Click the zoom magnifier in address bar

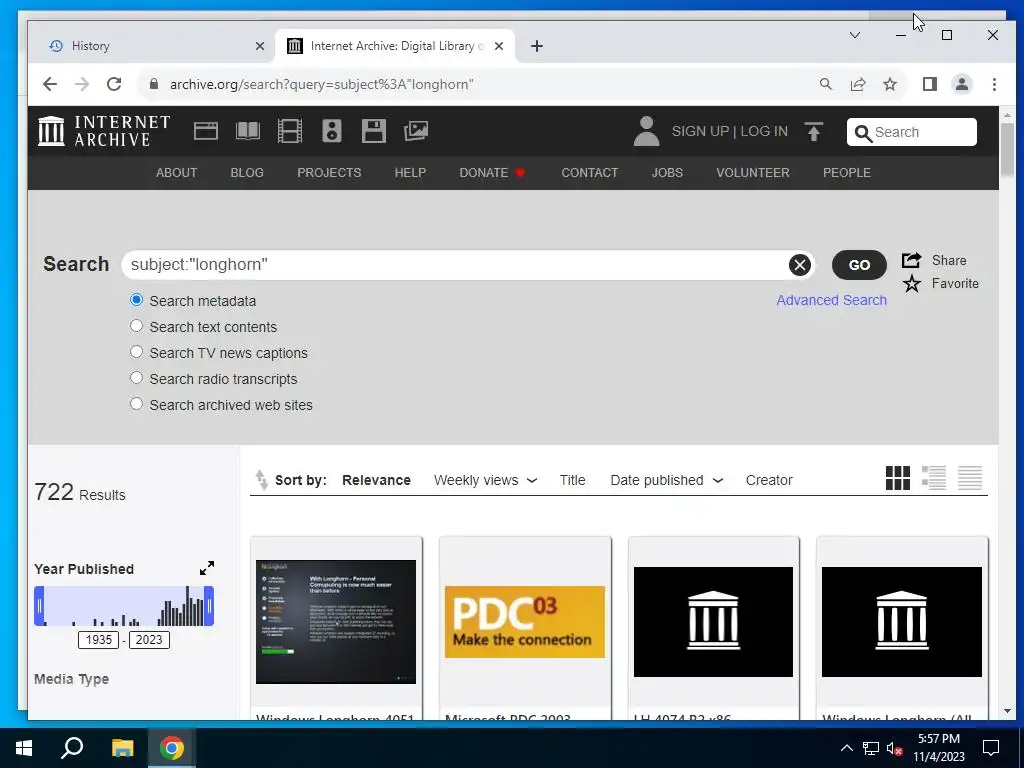(x=825, y=84)
